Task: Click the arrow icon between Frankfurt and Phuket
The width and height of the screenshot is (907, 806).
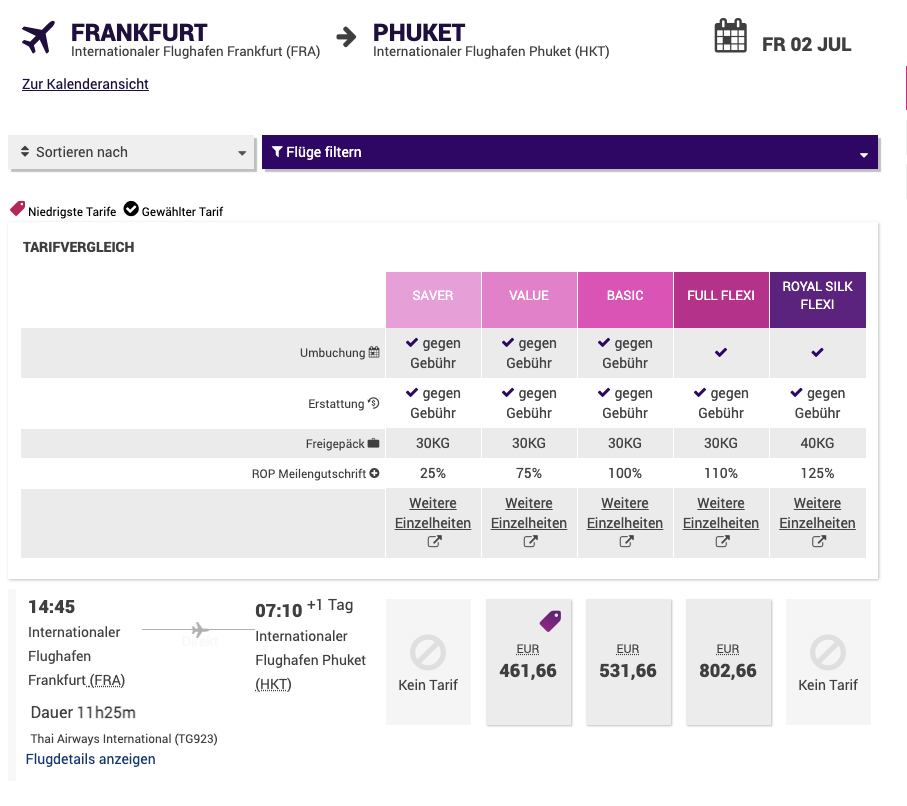Action: pyautogui.click(x=346, y=38)
